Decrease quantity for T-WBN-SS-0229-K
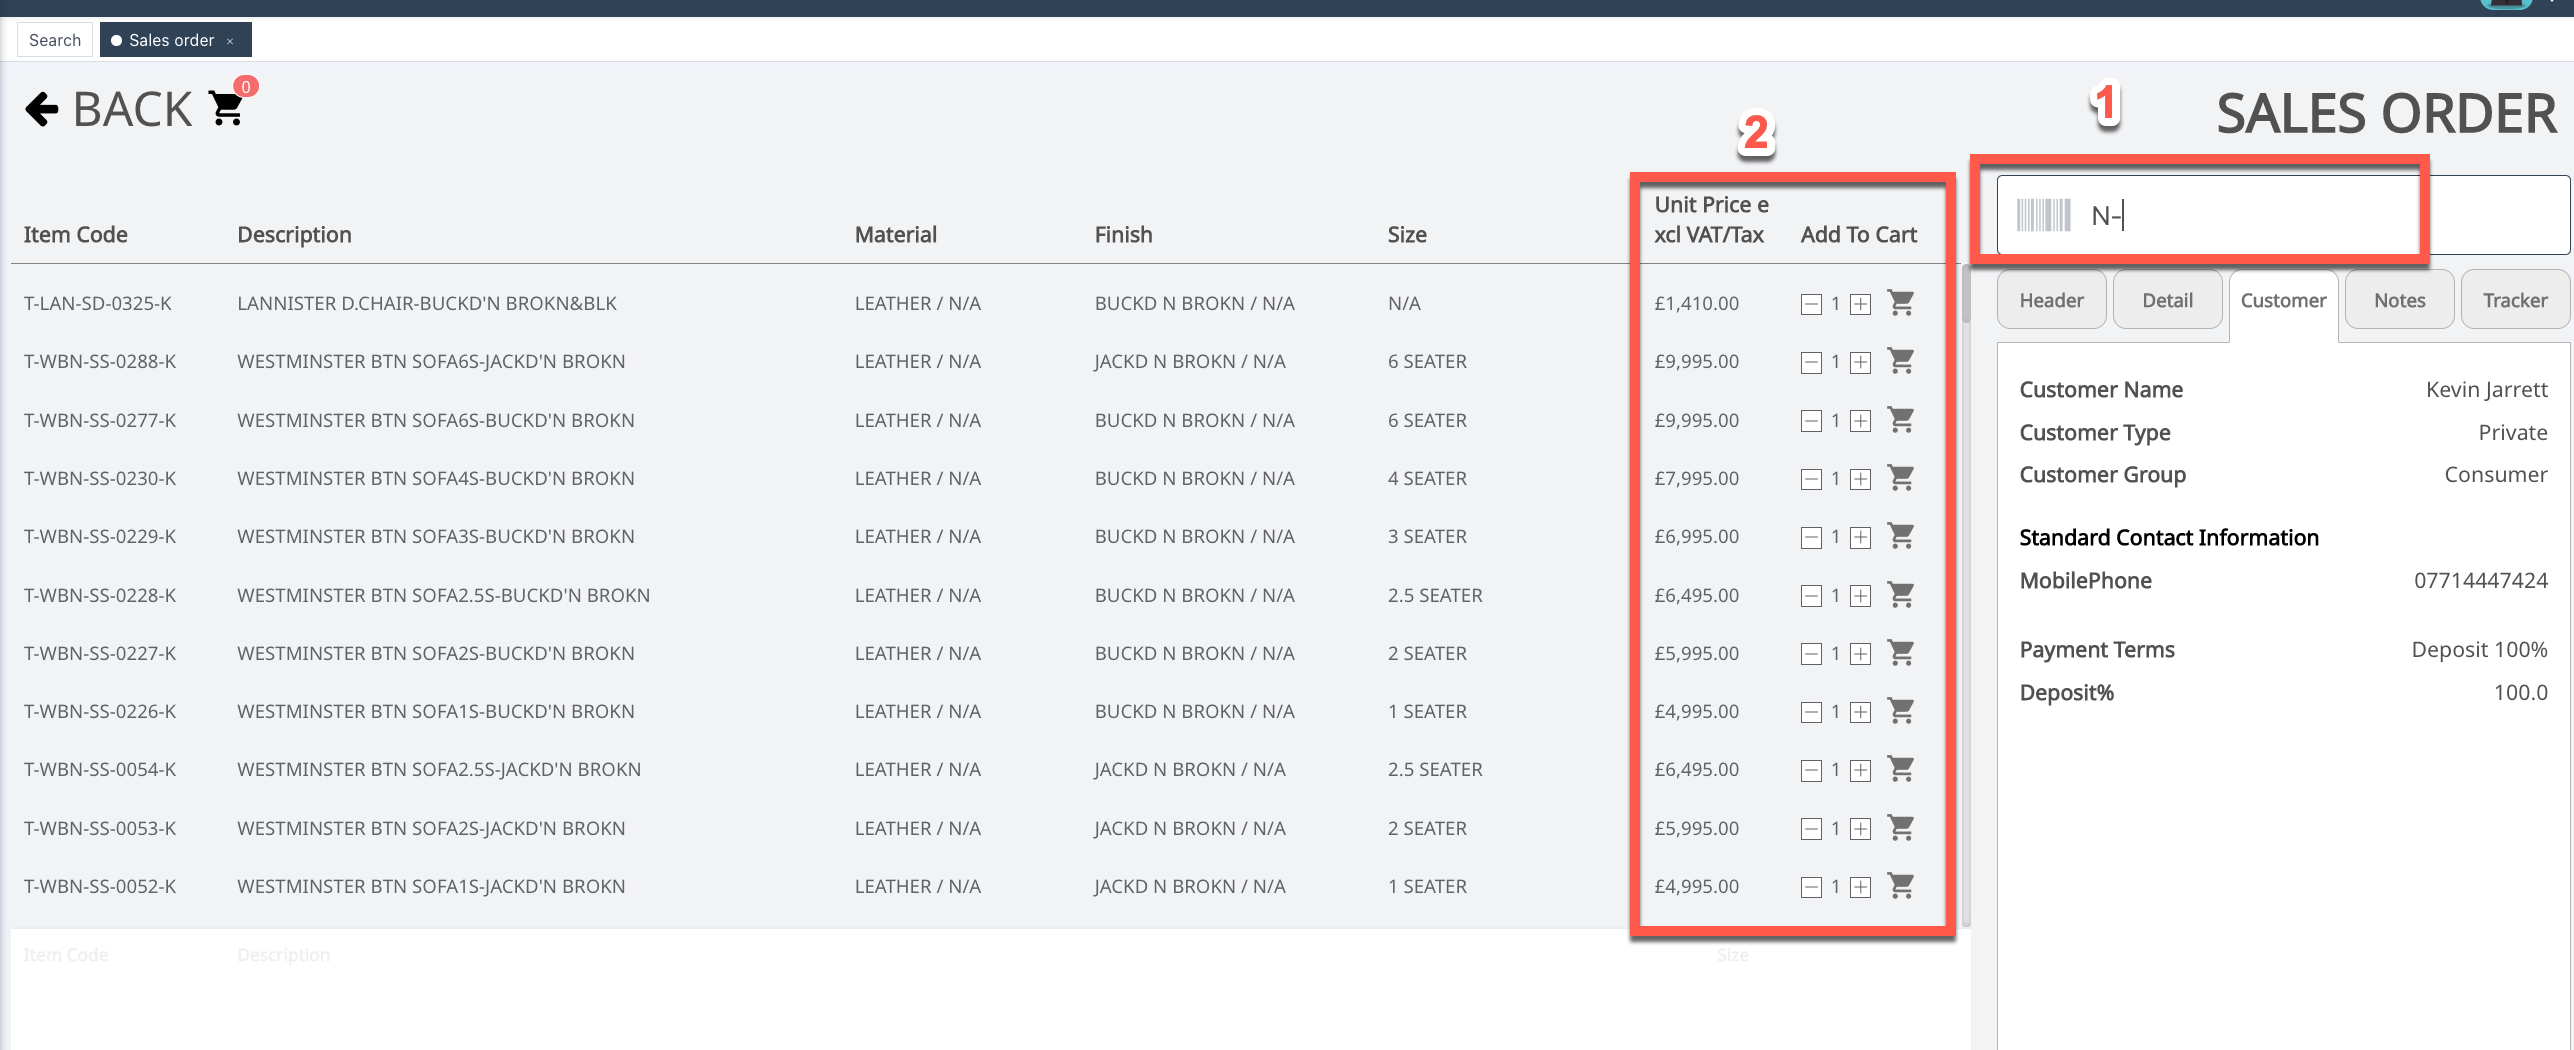2574x1050 pixels. point(1811,538)
